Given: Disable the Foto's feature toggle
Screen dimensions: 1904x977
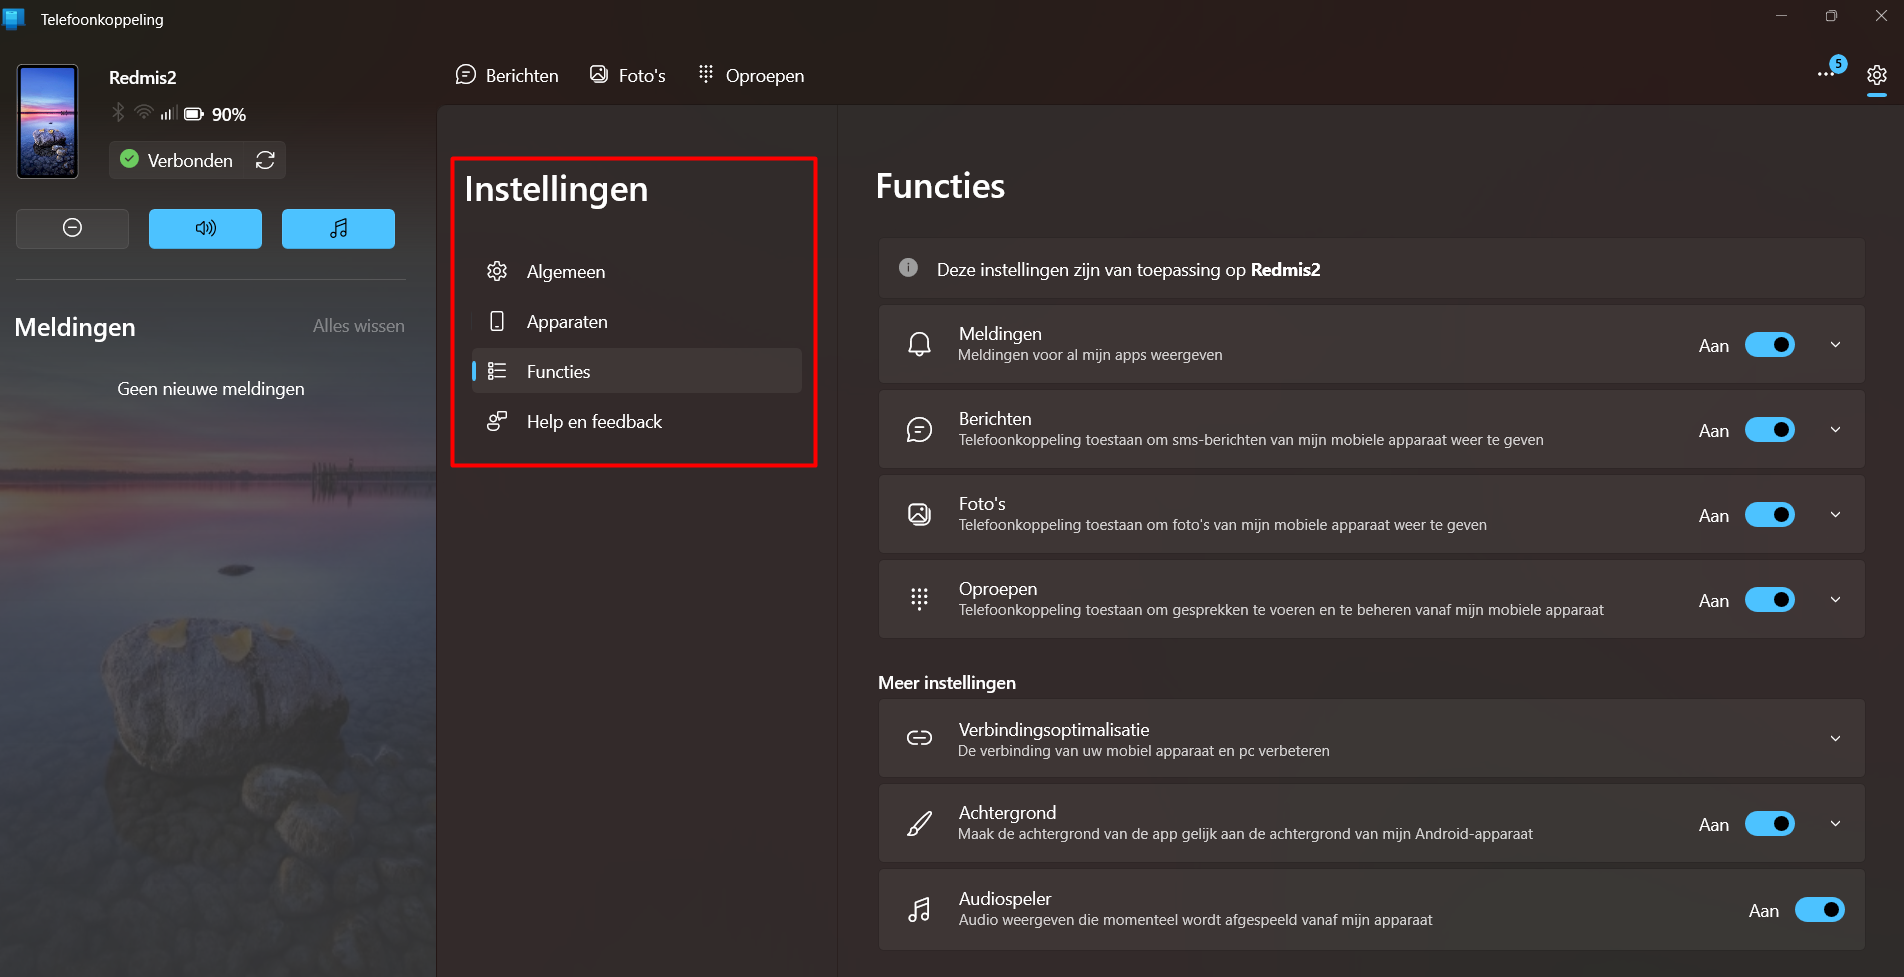Looking at the screenshot, I should (x=1769, y=515).
